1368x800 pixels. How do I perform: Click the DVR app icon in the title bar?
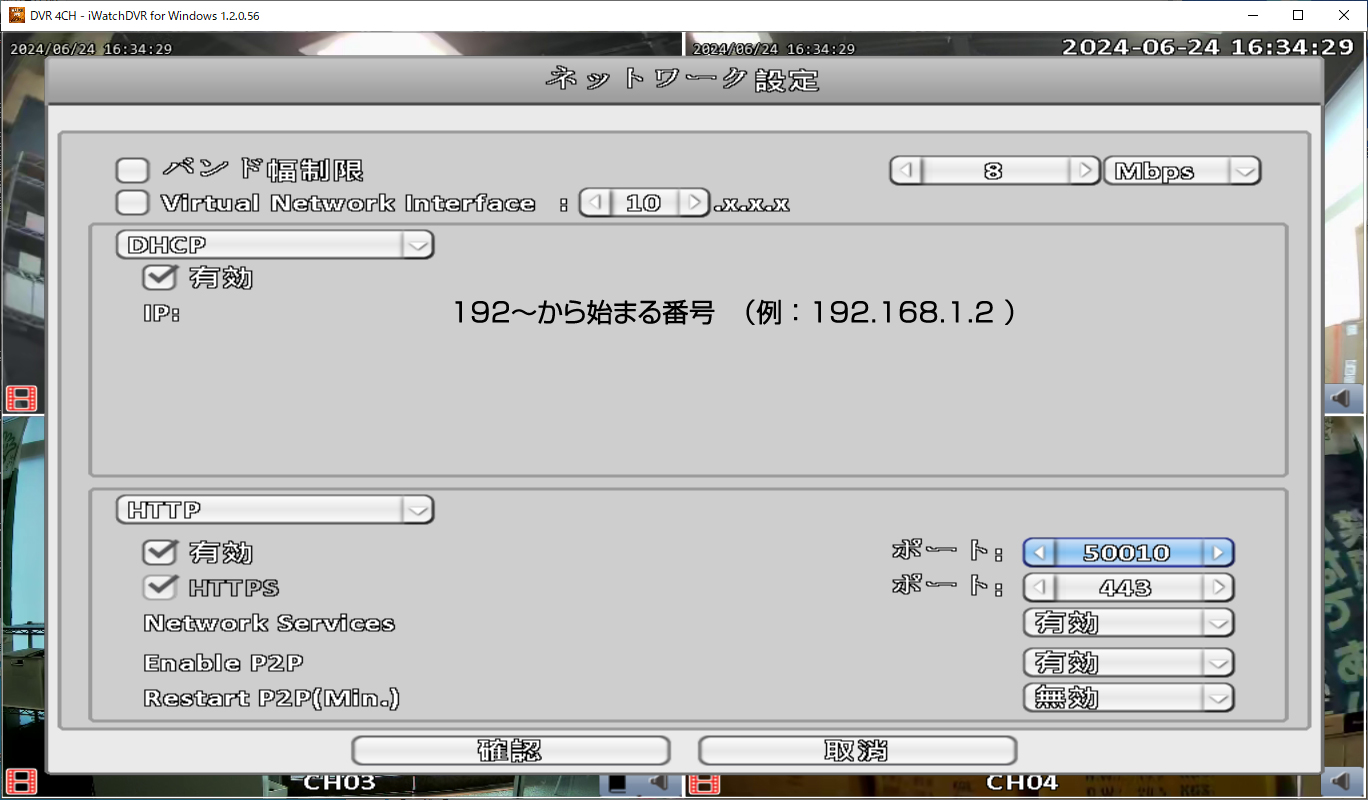tap(16, 14)
